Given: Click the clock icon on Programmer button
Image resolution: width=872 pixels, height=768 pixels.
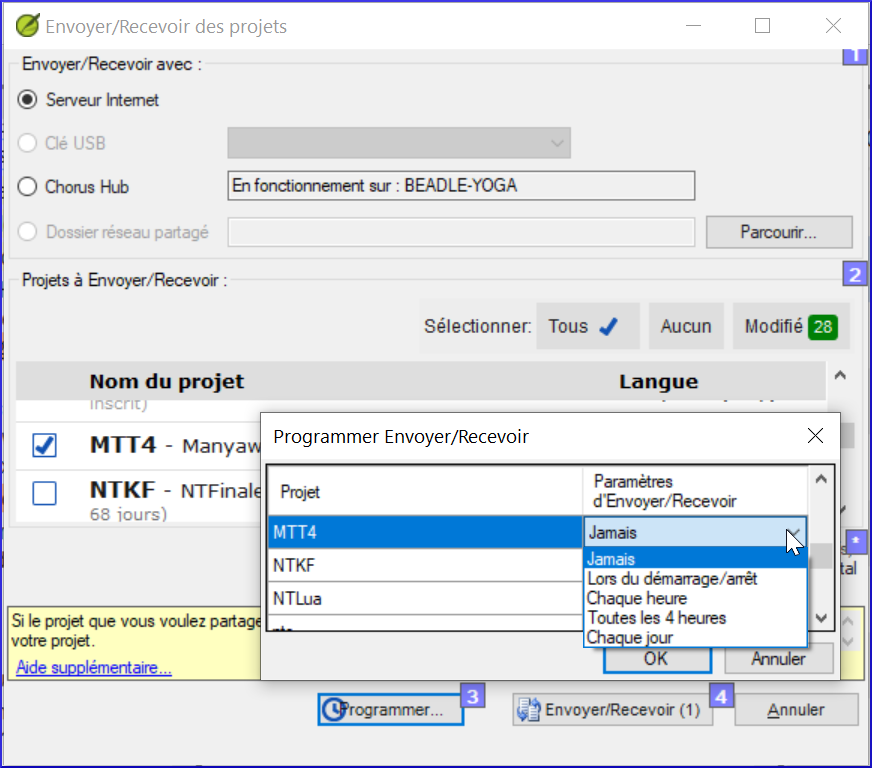Looking at the screenshot, I should (x=333, y=710).
